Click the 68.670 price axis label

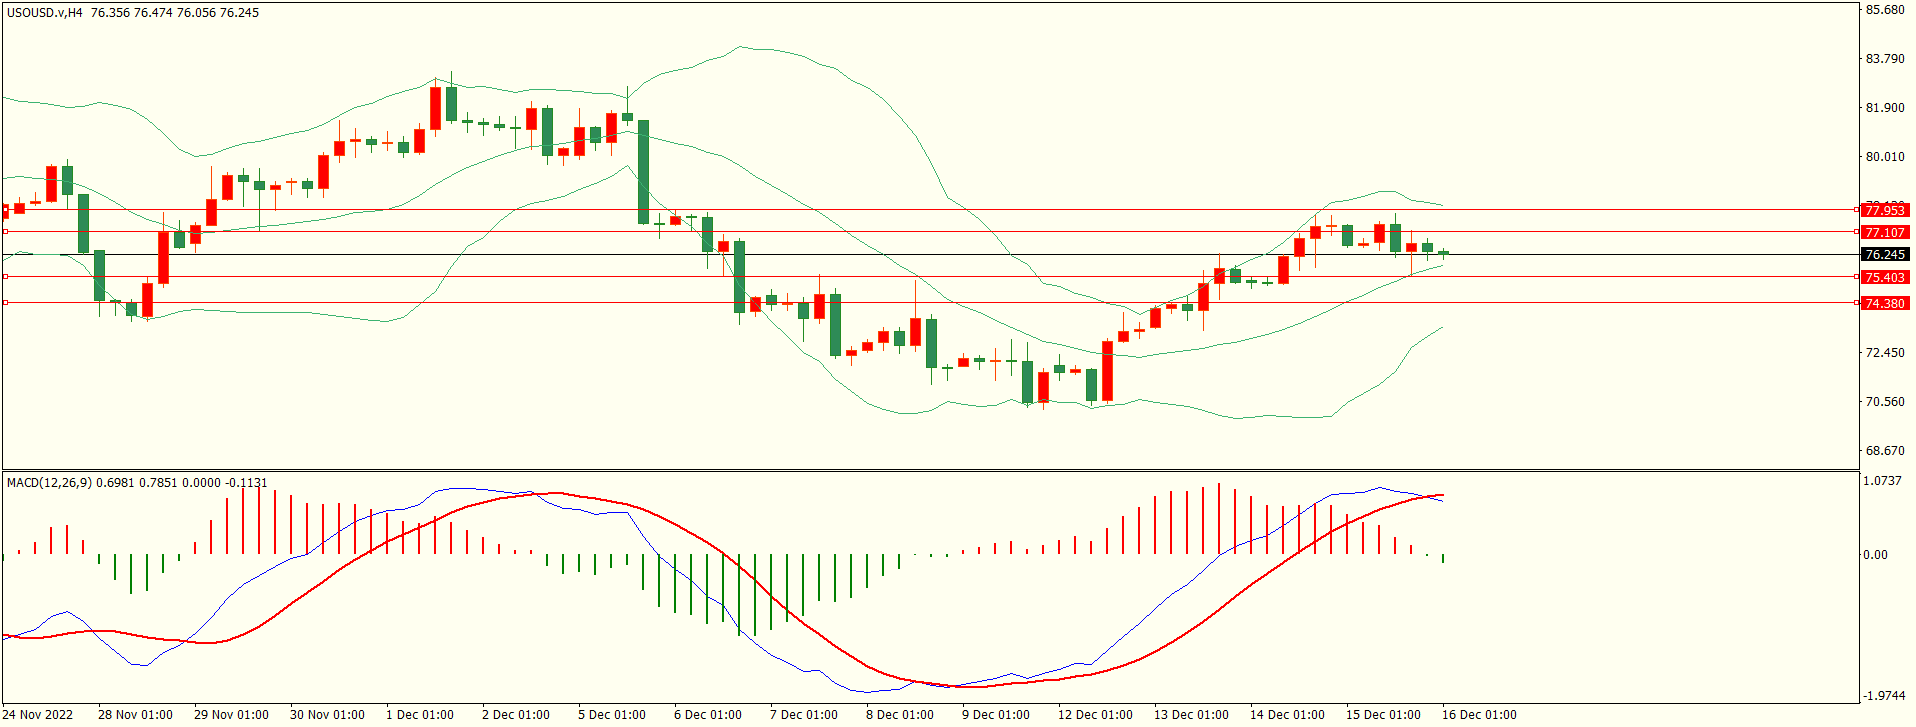pos(1885,451)
